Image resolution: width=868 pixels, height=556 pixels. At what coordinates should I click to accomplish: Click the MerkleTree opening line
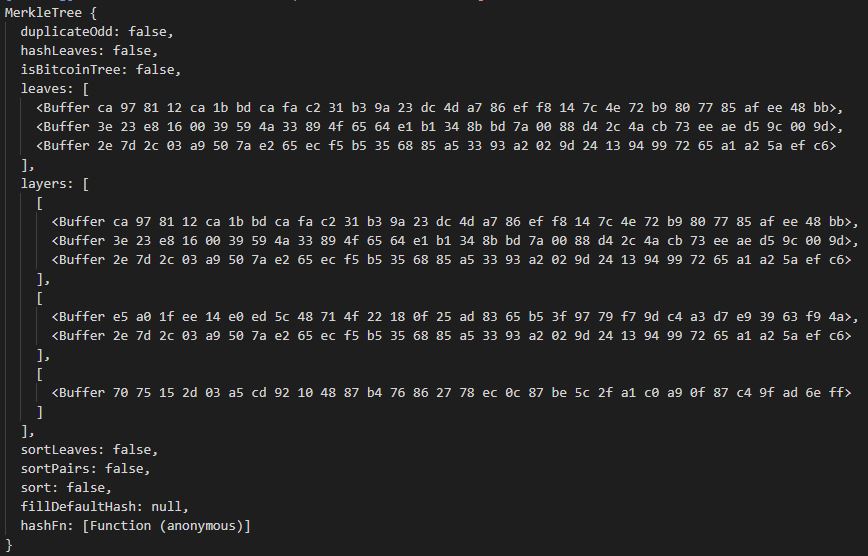(x=50, y=13)
